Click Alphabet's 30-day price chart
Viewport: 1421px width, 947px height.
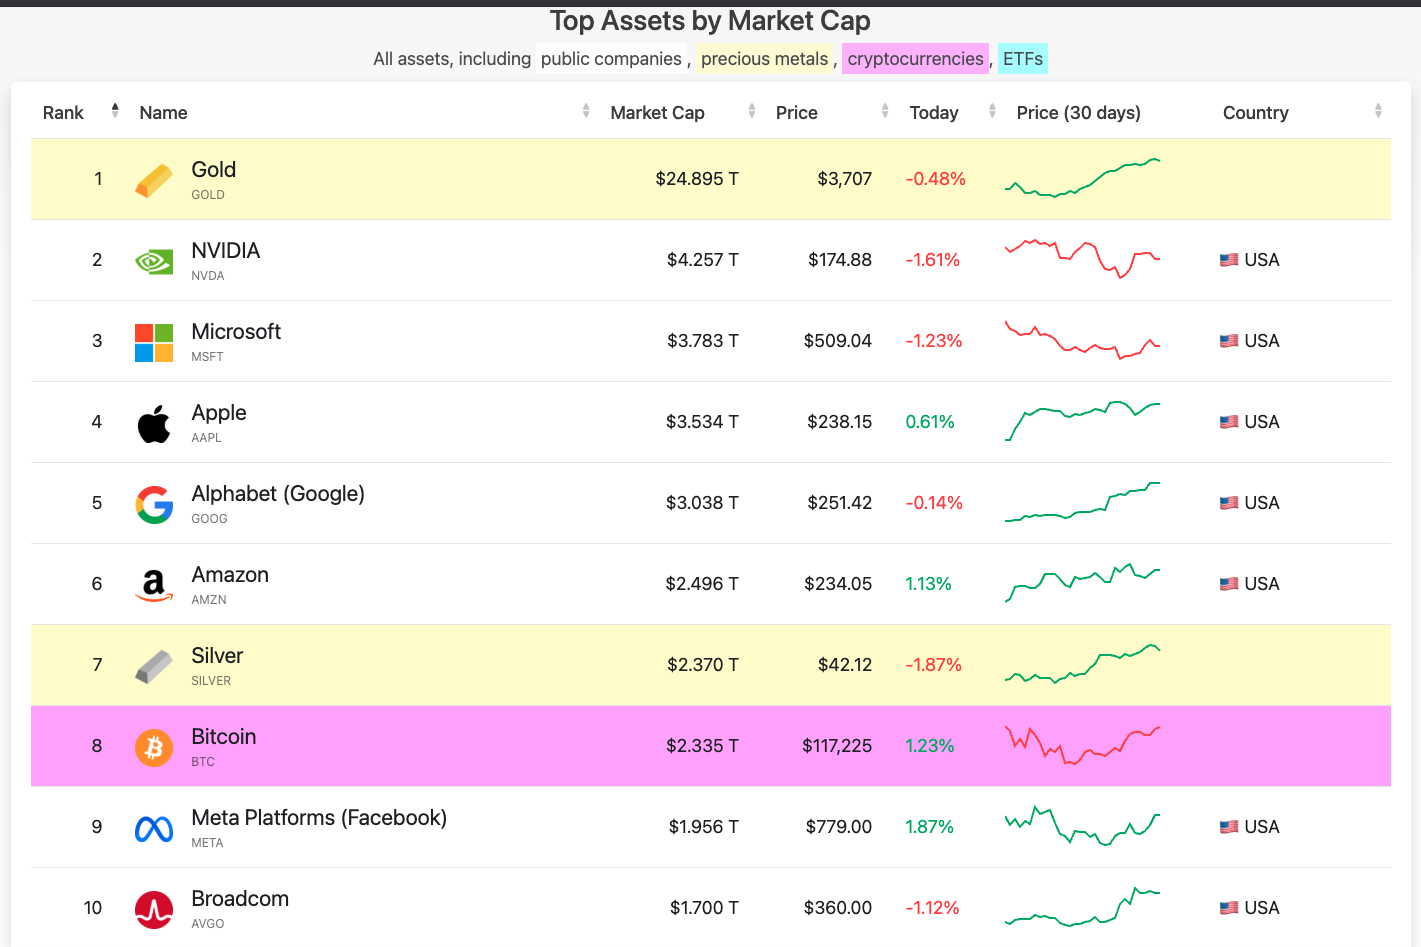point(1082,502)
